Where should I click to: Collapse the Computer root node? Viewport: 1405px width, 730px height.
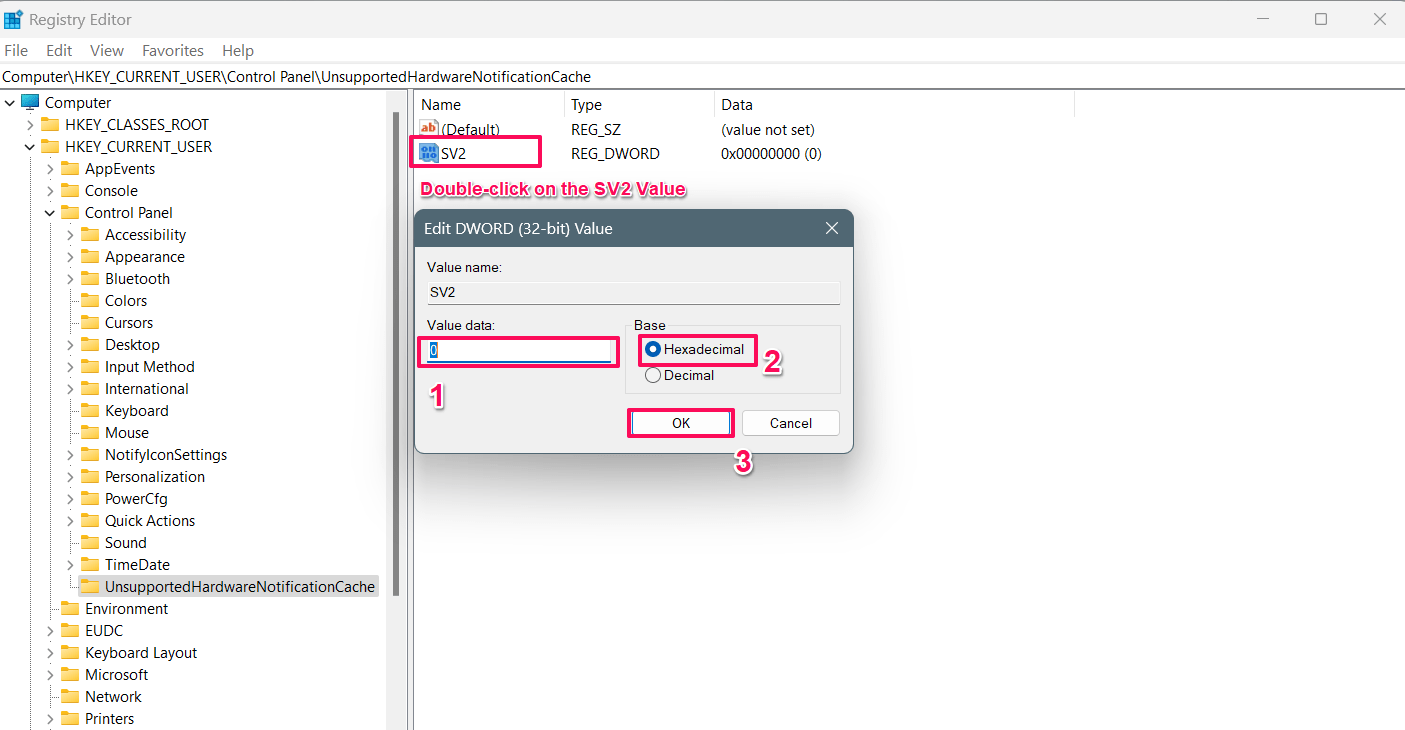(x=10, y=103)
